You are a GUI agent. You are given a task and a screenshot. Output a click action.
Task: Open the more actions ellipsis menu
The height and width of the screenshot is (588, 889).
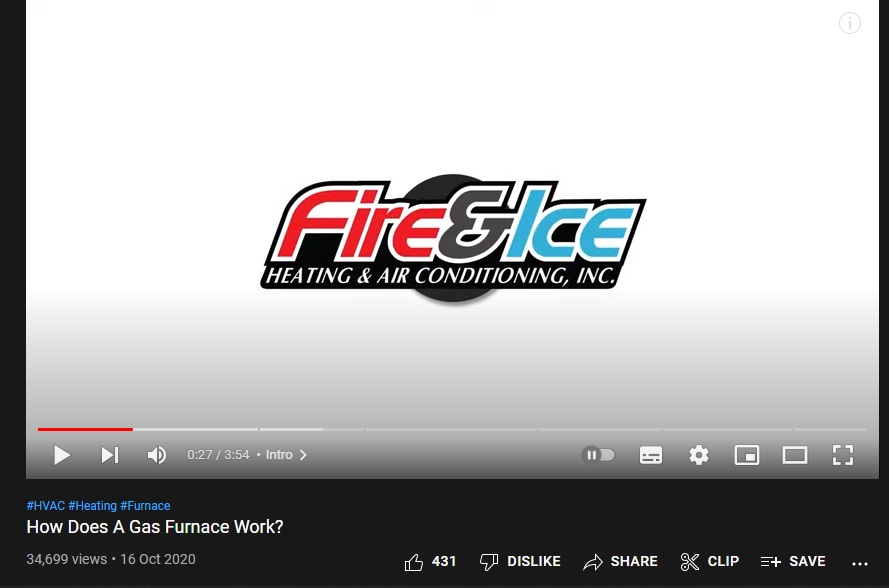pos(860,563)
